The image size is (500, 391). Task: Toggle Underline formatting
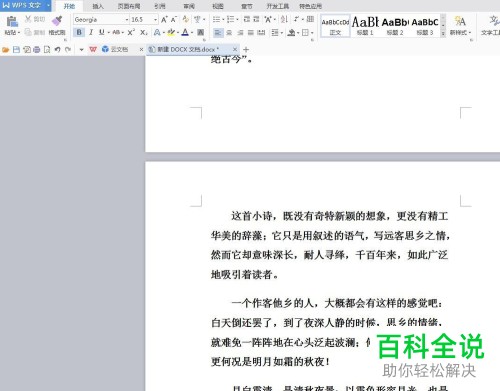click(x=101, y=32)
